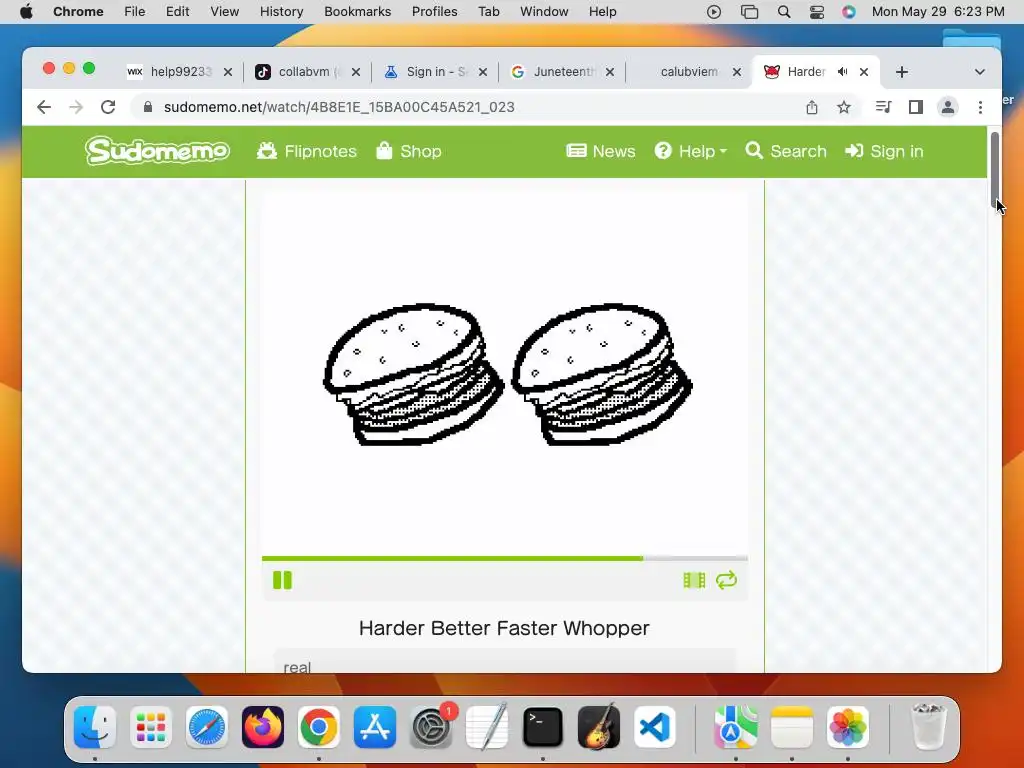Expand the Help dropdown menu

690,151
